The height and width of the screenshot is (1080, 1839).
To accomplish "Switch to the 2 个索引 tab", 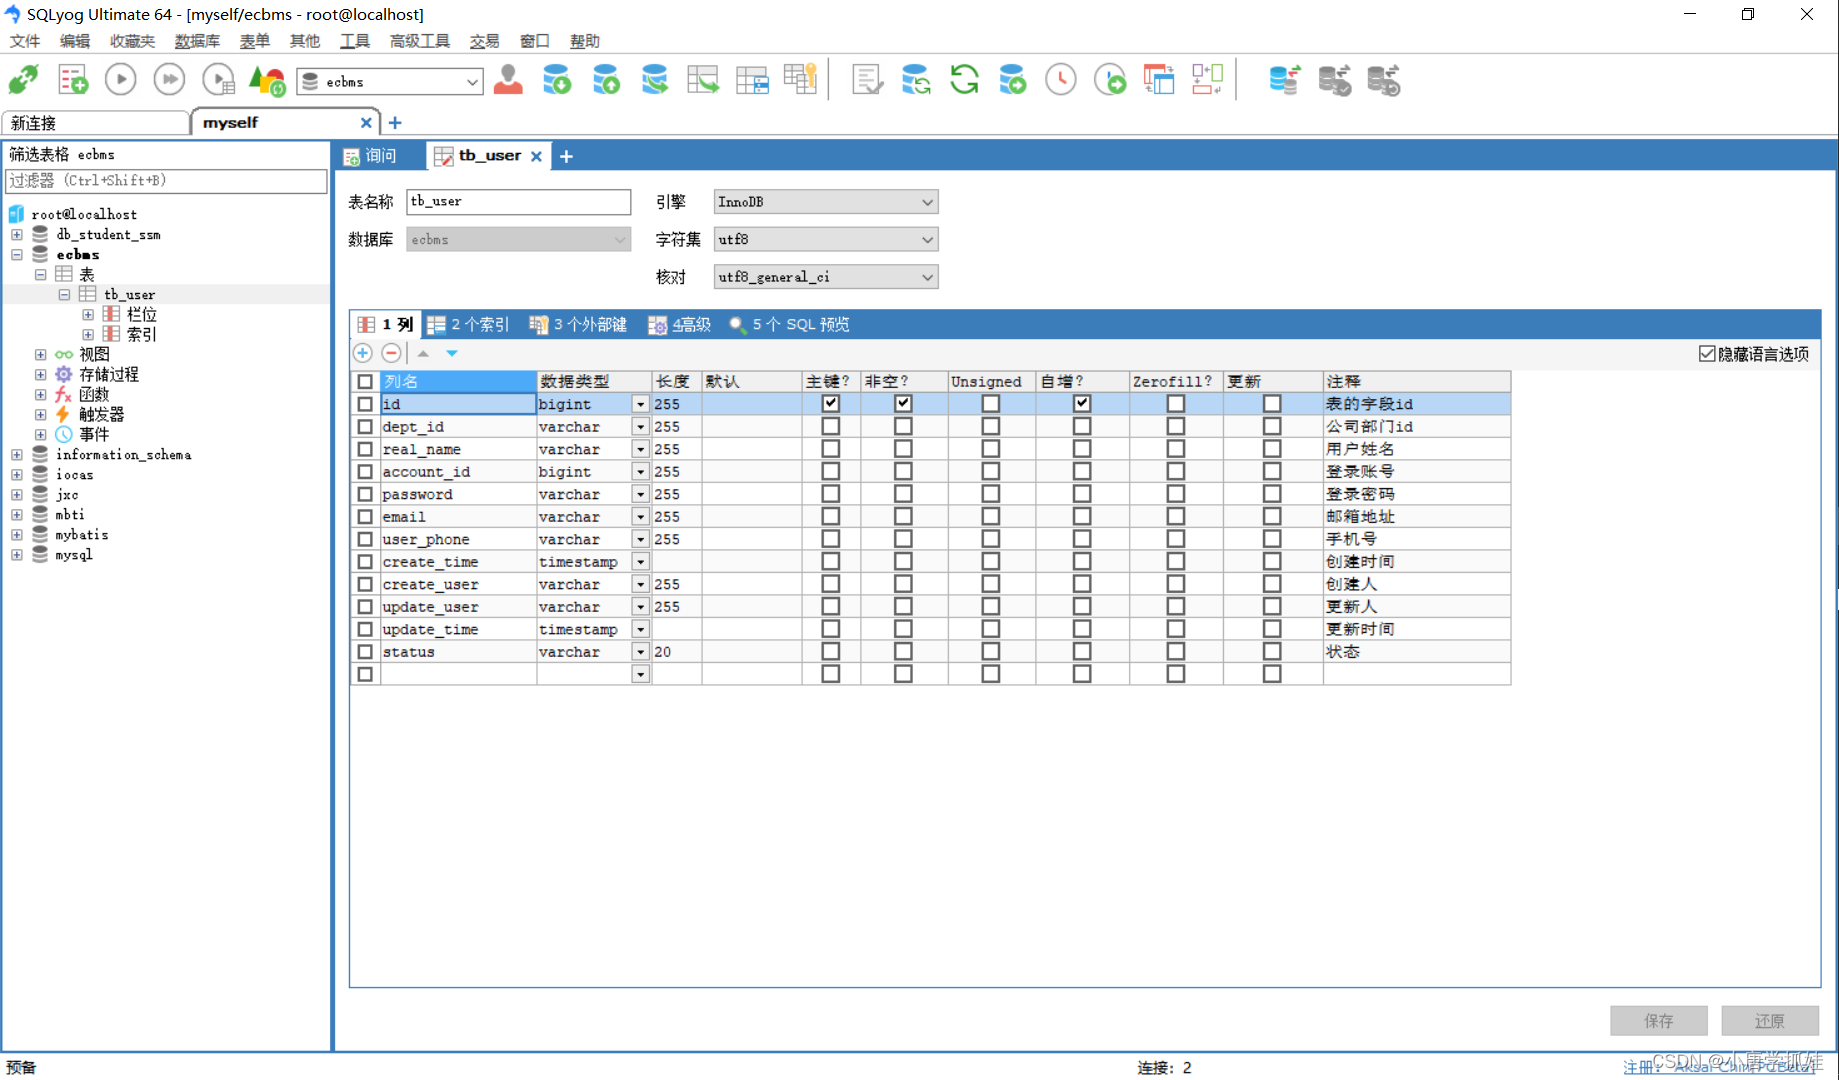I will point(468,324).
